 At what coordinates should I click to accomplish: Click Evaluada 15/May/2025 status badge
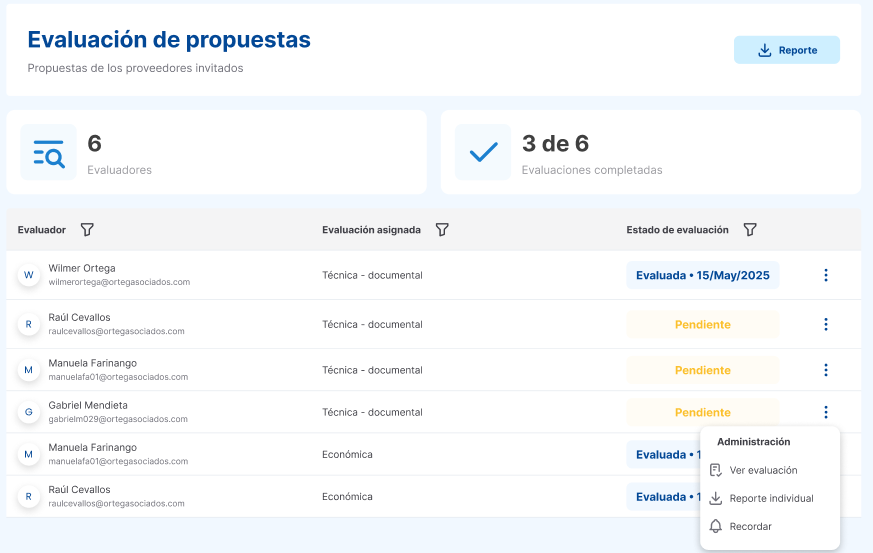click(x=702, y=275)
